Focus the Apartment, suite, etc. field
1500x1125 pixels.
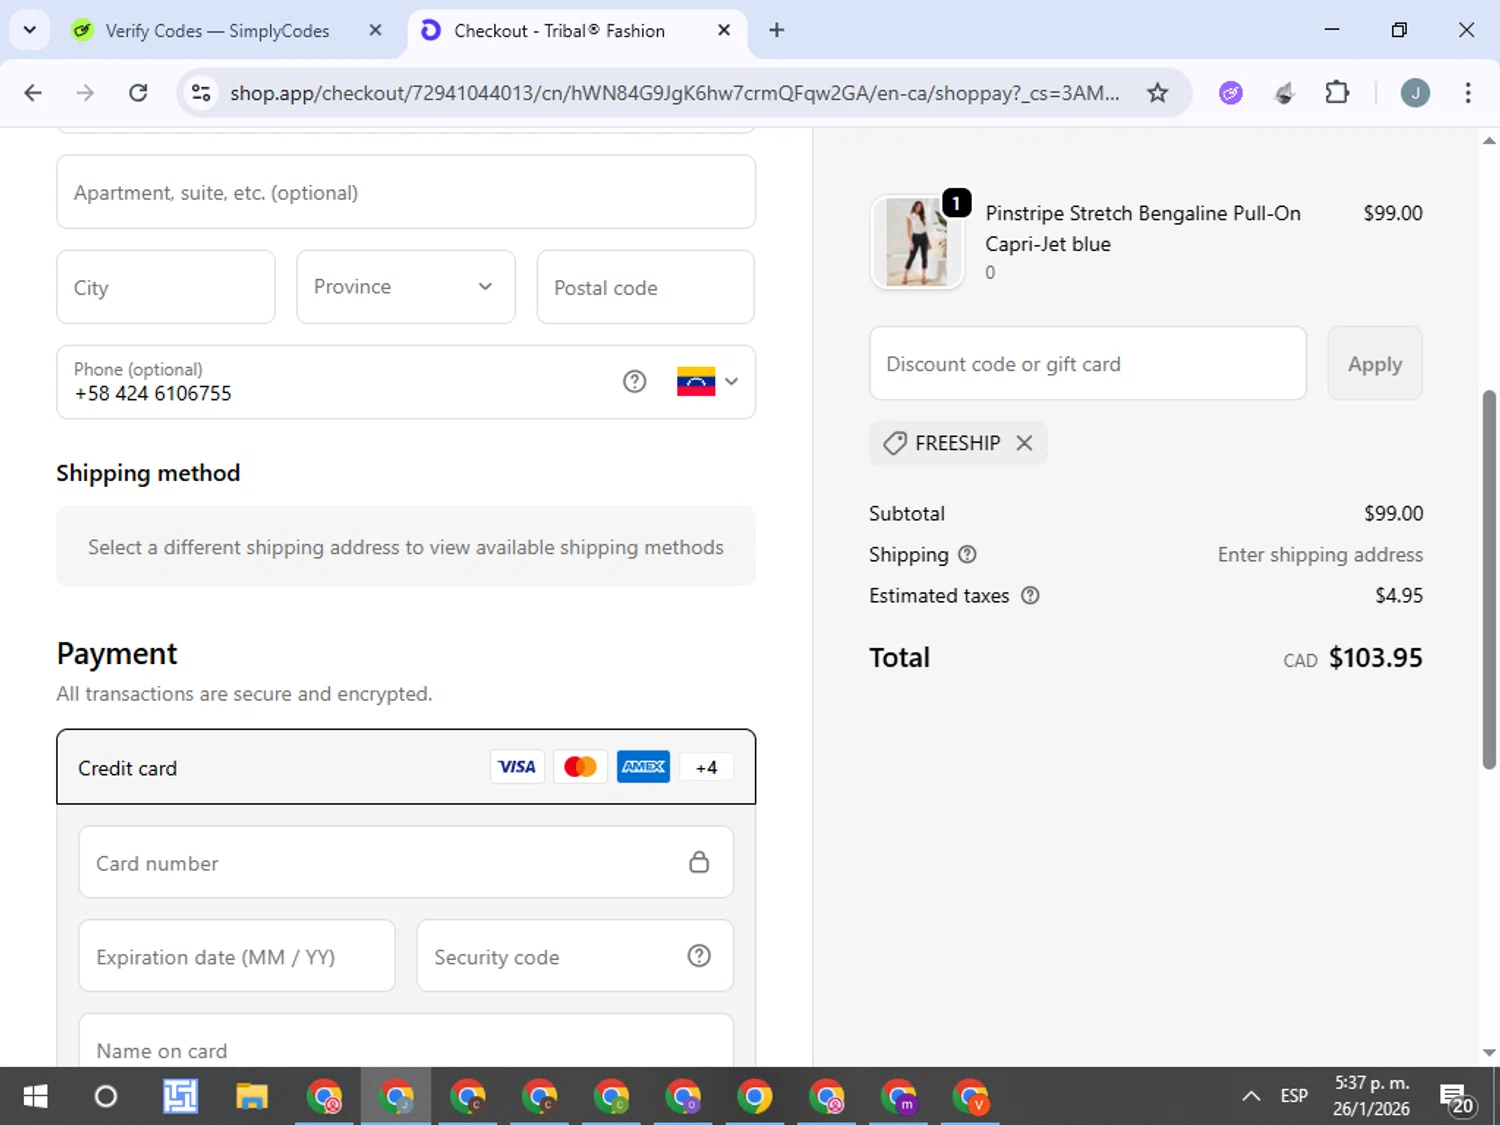coord(406,192)
